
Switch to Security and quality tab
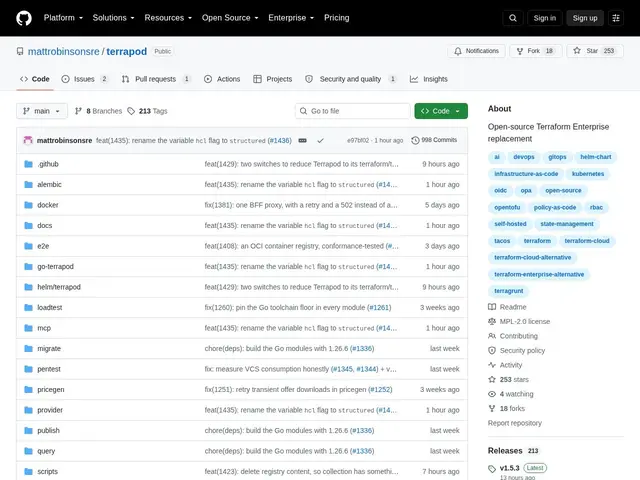[351, 79]
